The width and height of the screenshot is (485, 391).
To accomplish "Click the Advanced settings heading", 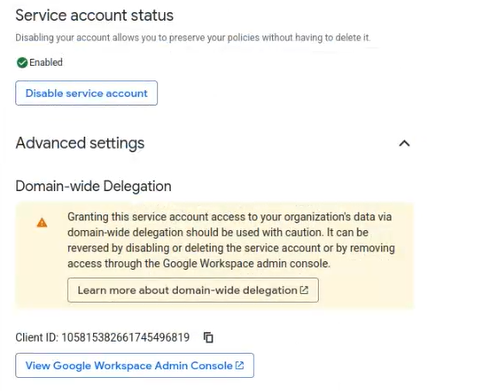I will 80,143.
